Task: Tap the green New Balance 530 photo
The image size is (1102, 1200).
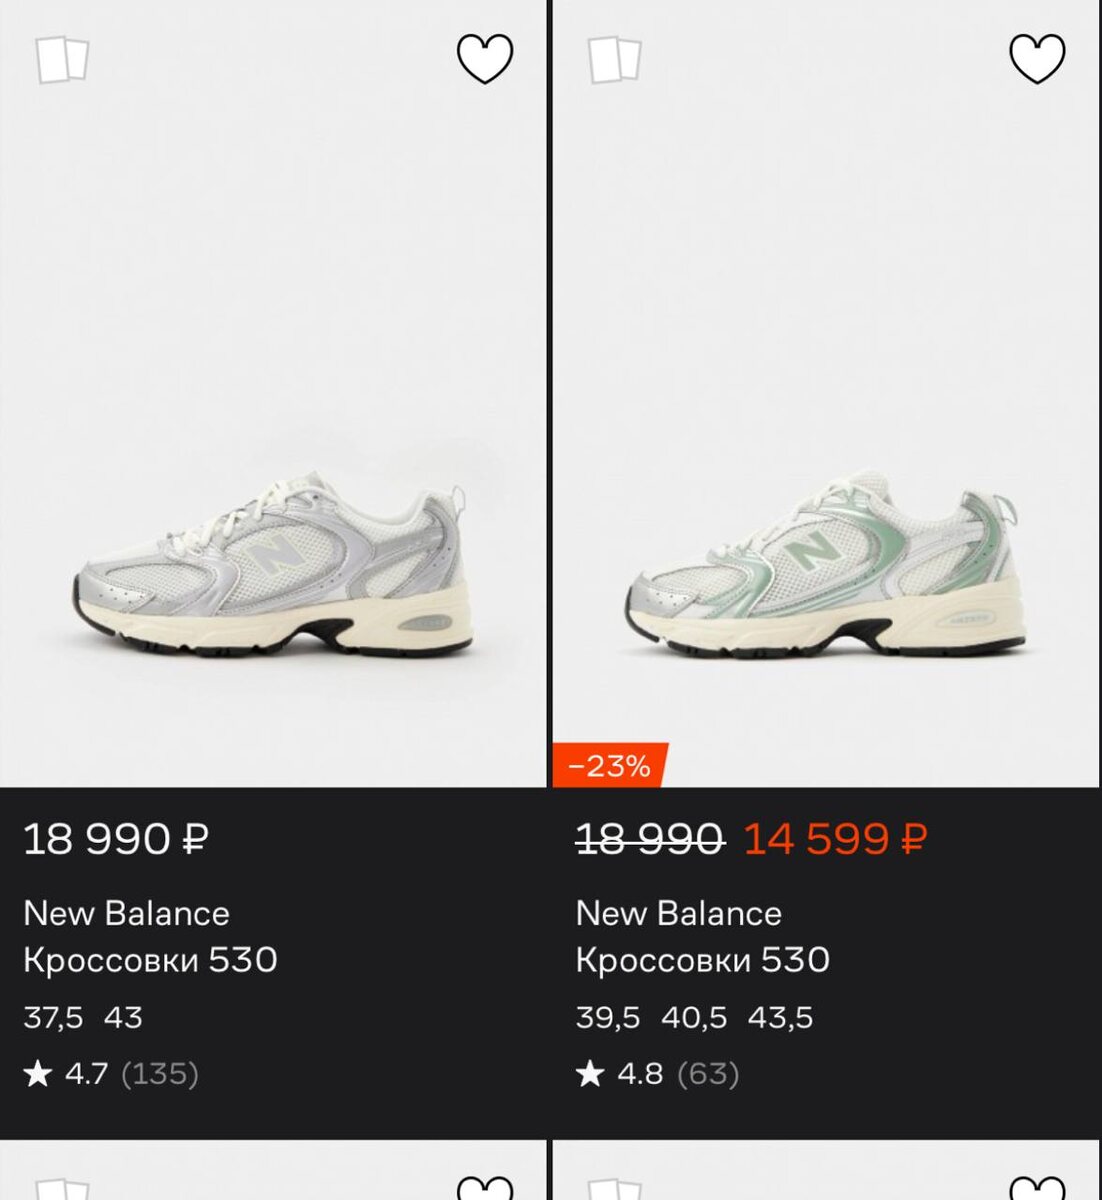Action: click(826, 570)
